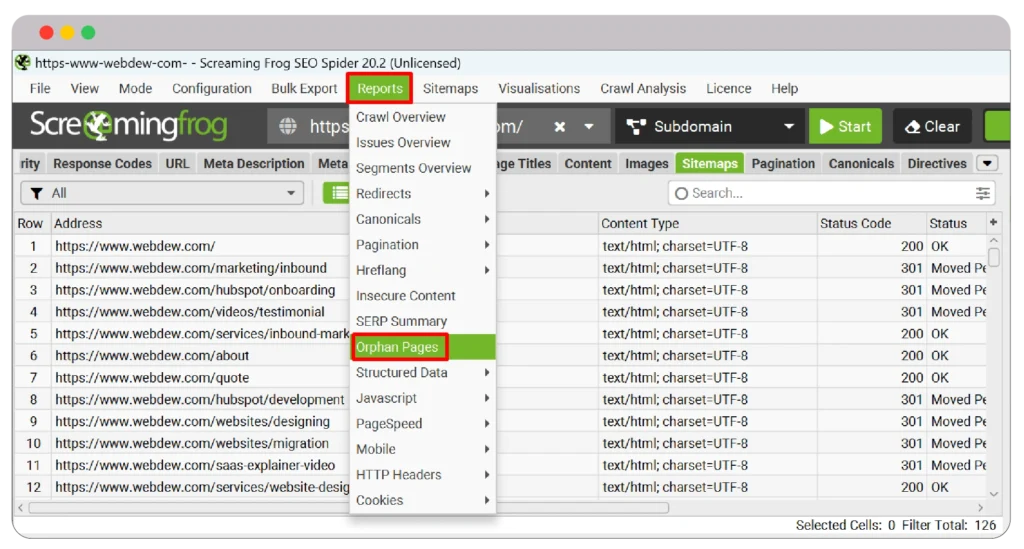1024x549 pixels.
Task: Open the Configuration menu
Action: (x=212, y=88)
